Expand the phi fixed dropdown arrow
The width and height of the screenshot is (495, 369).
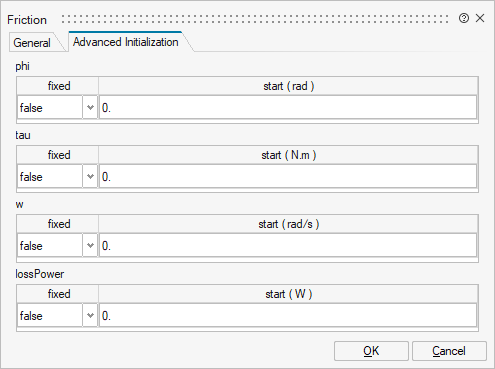pyautogui.click(x=90, y=107)
